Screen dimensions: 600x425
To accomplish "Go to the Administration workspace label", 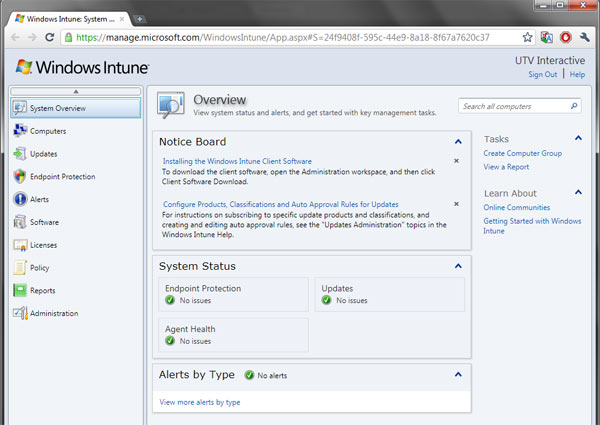I will coord(54,313).
